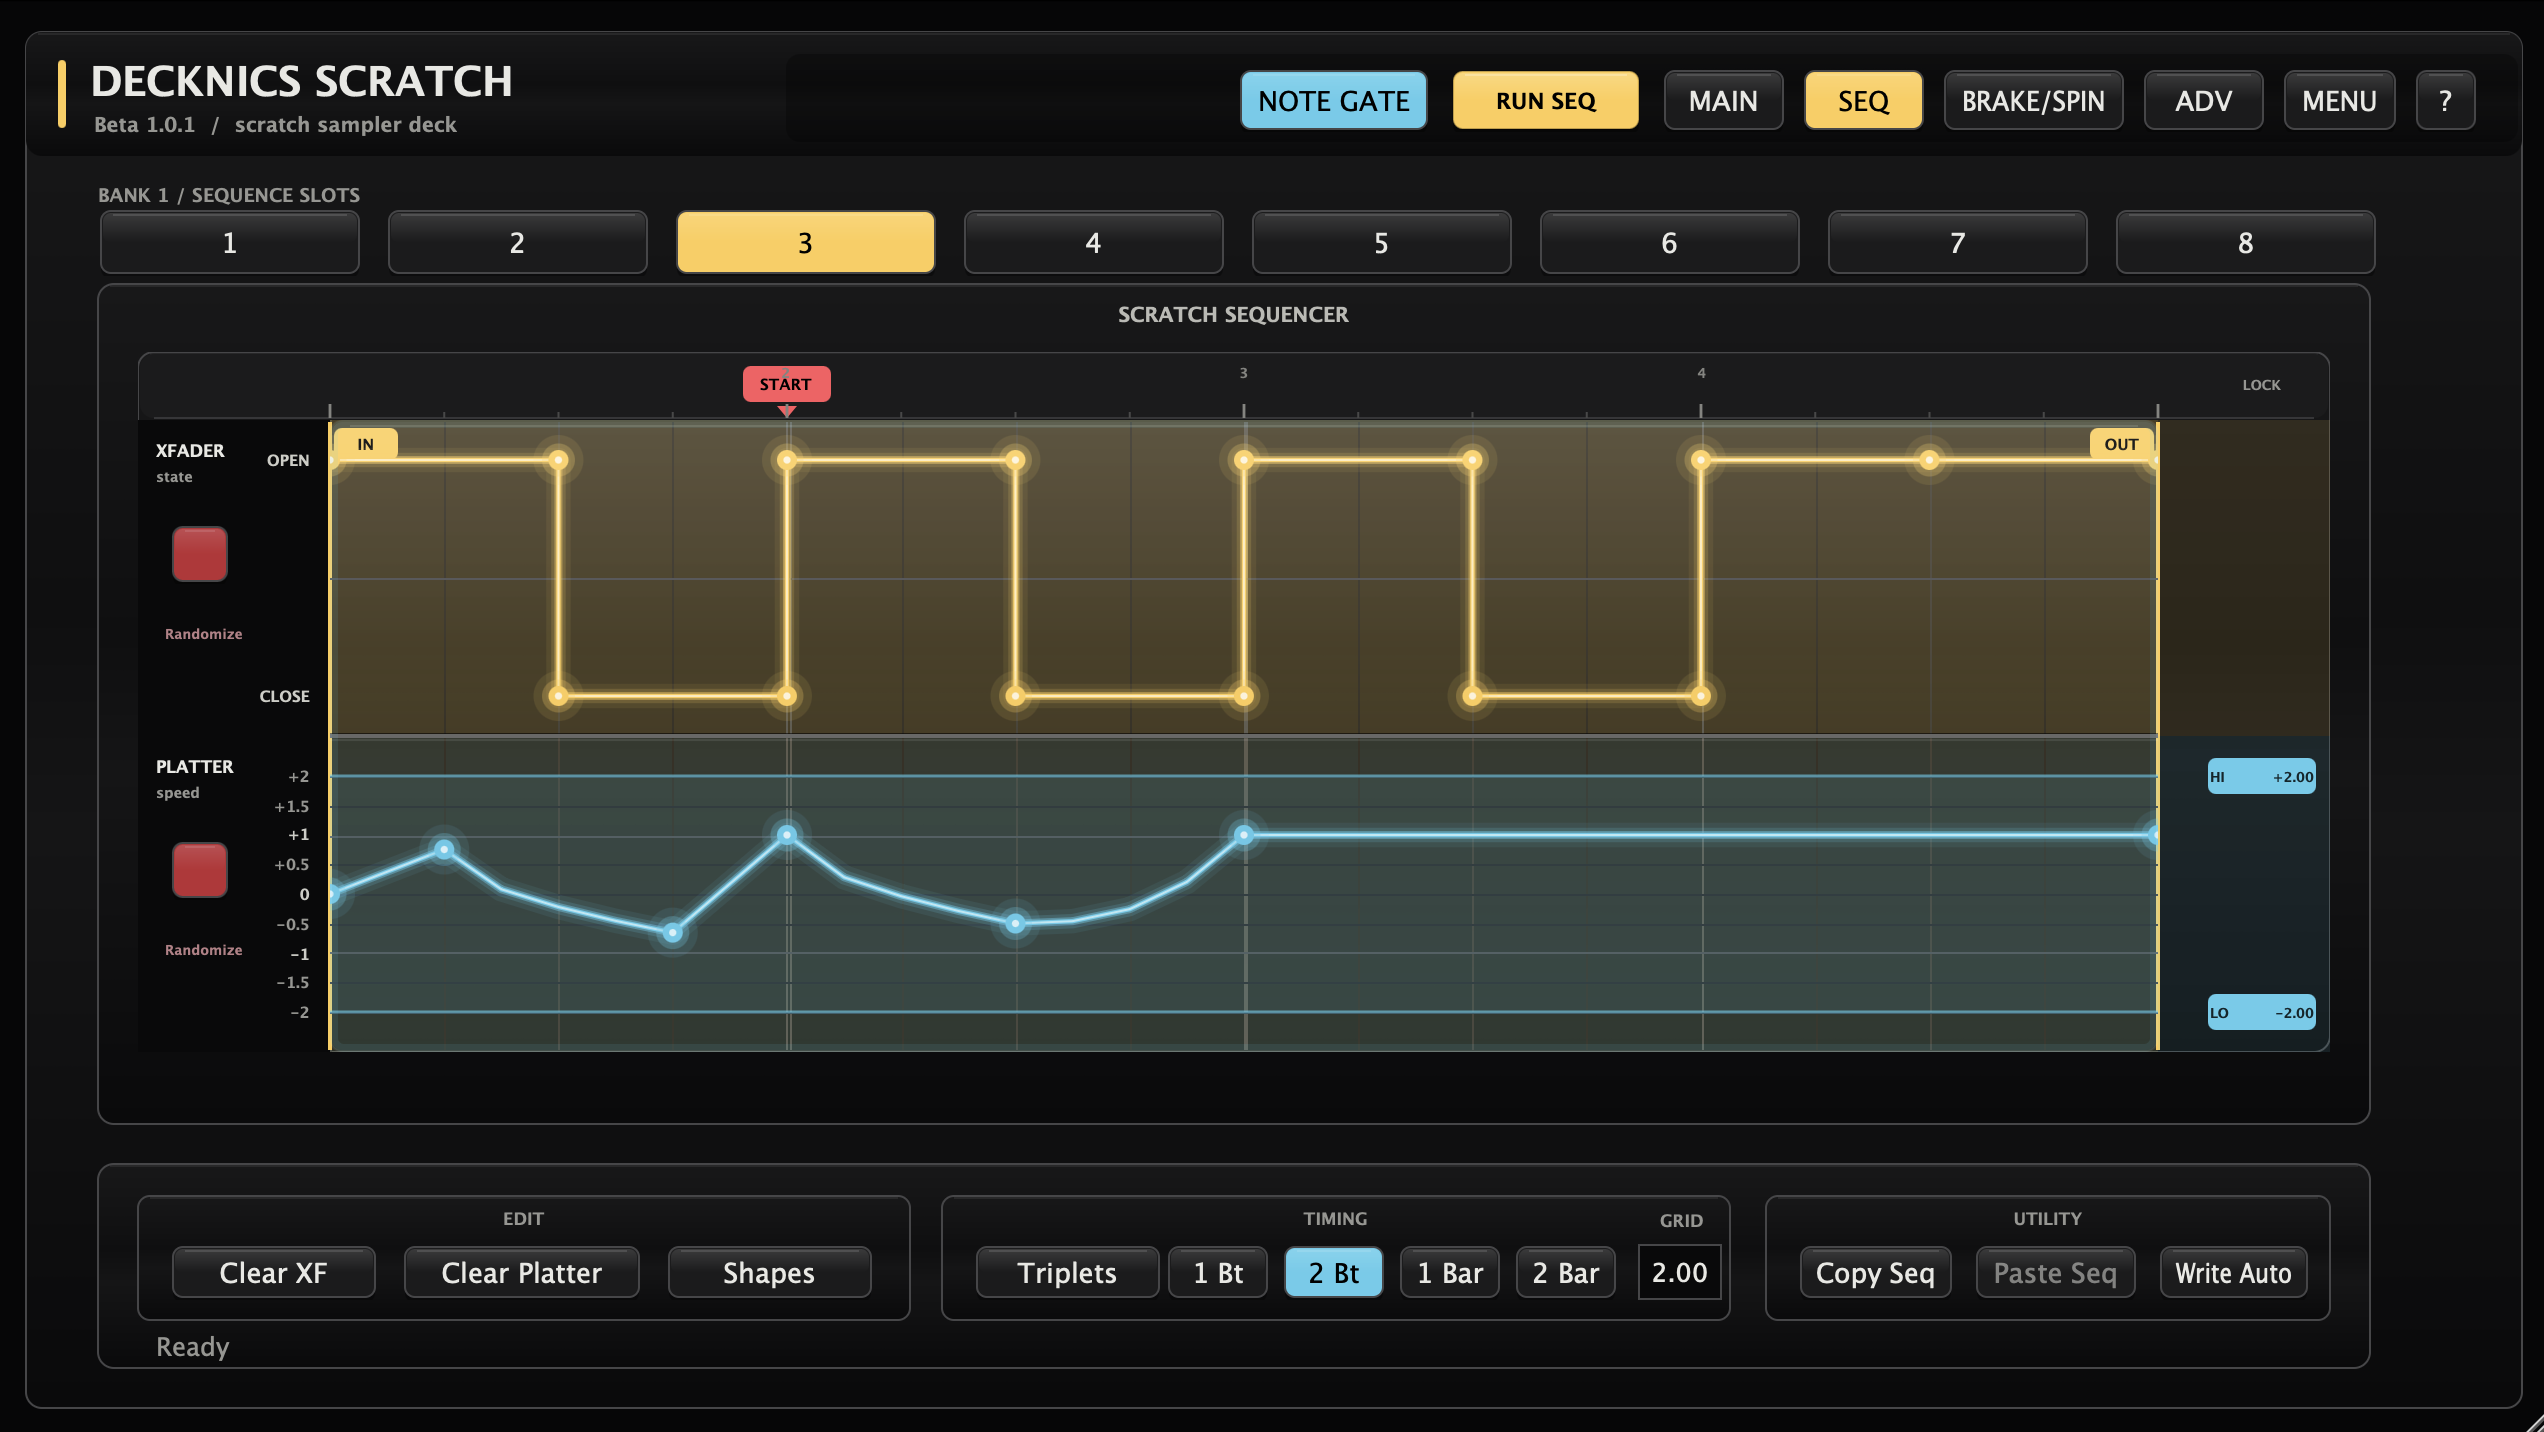This screenshot has height=1432, width=2544.
Task: Click the XFADER open node at bar 3
Action: pyautogui.click(x=1244, y=460)
